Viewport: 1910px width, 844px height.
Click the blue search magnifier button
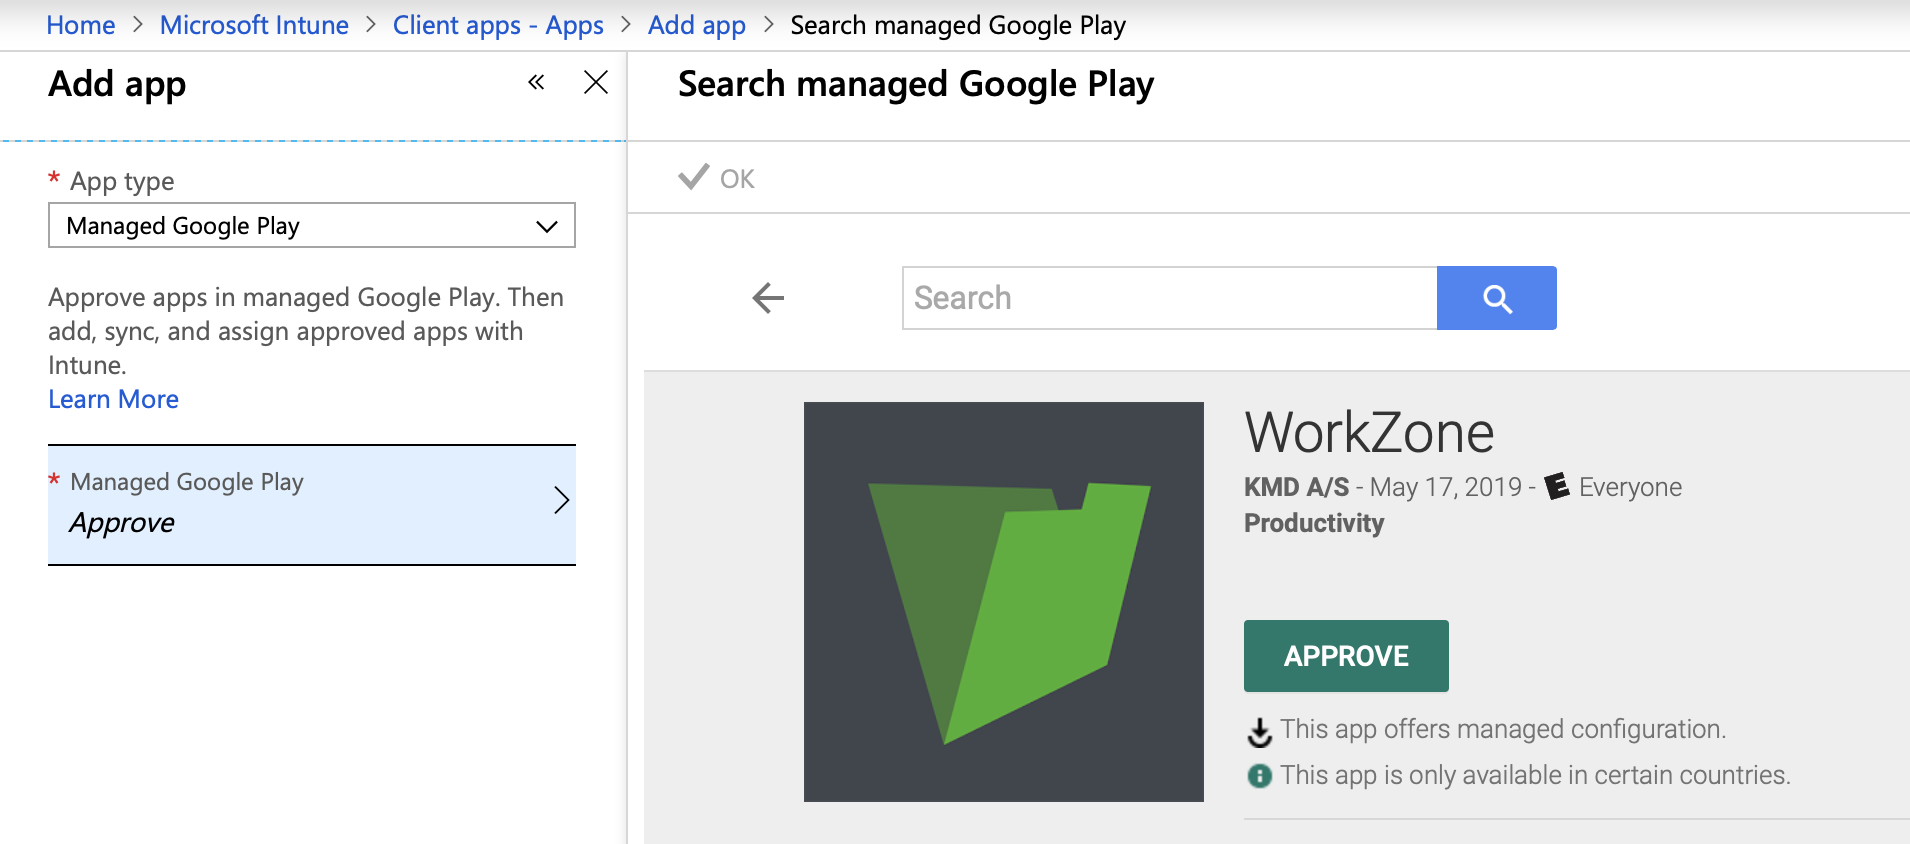[x=1497, y=298]
